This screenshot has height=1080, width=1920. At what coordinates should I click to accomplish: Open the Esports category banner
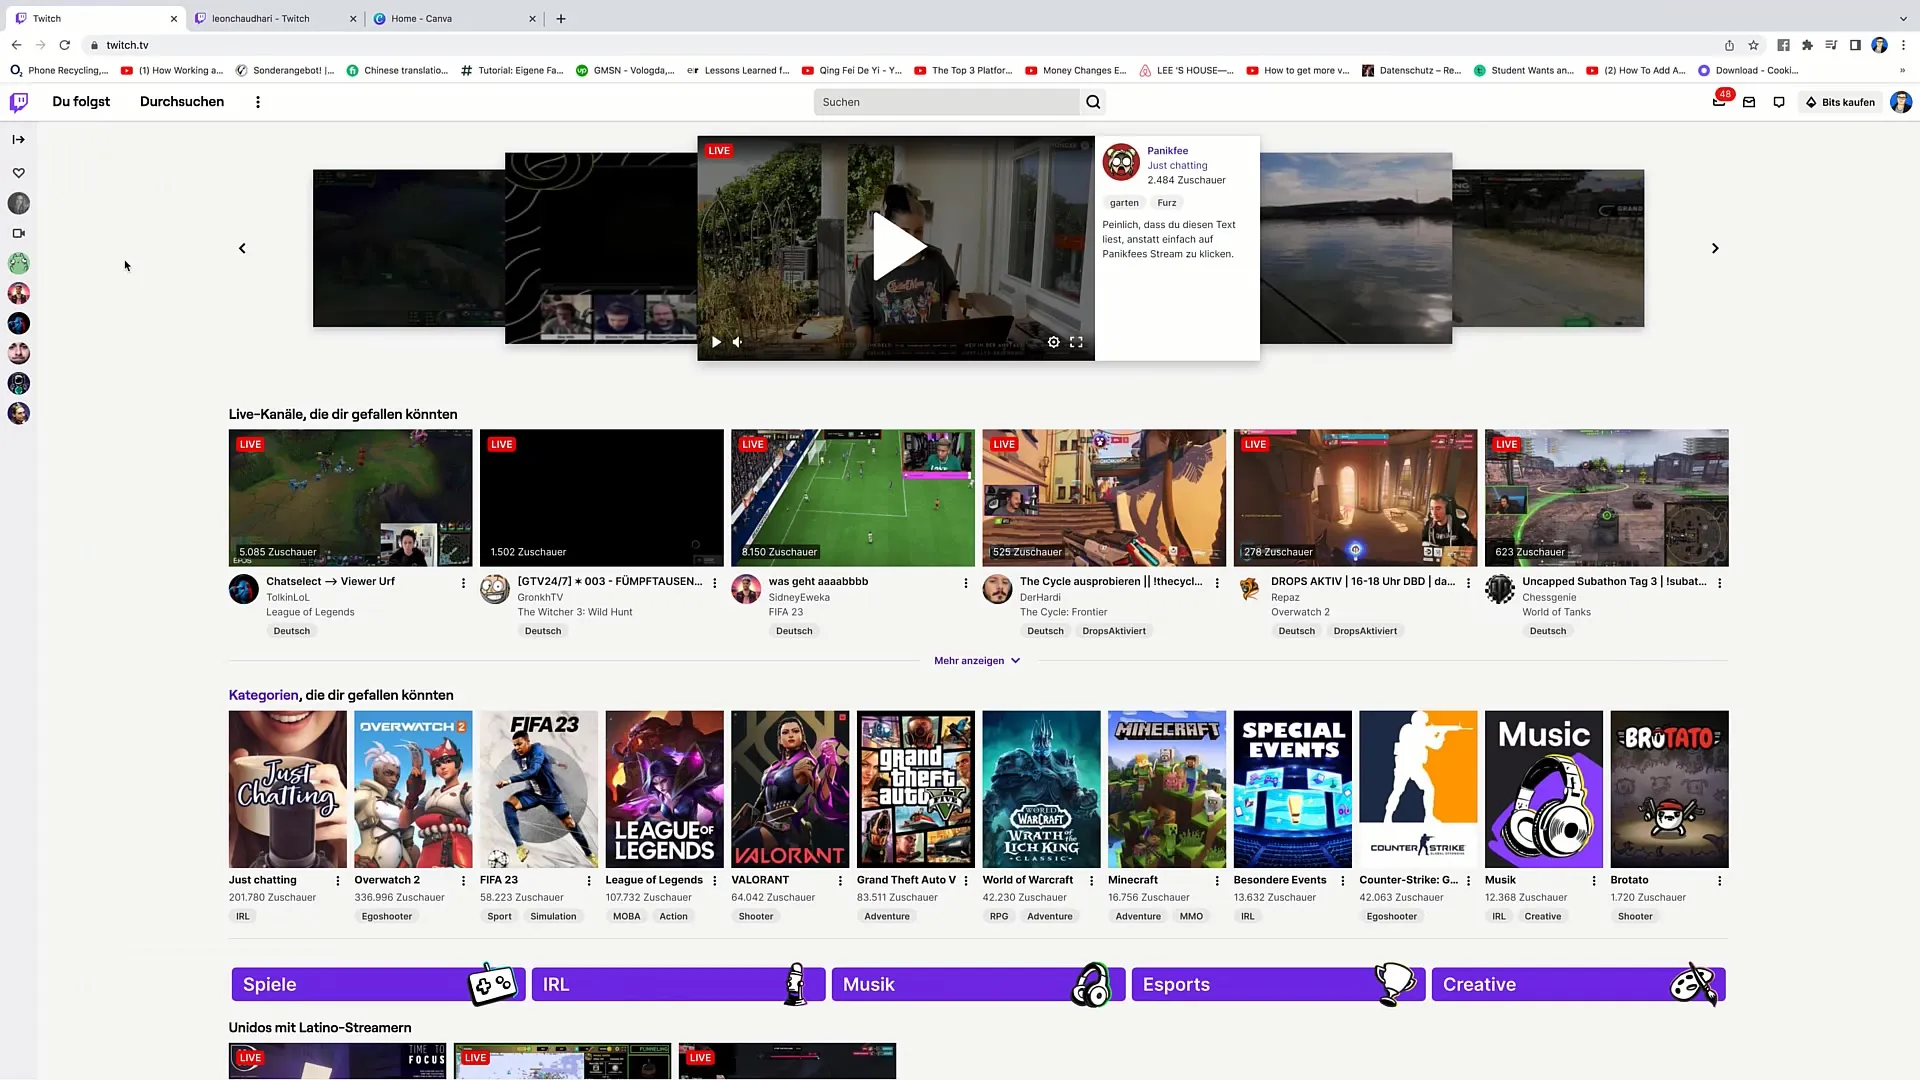pyautogui.click(x=1277, y=984)
